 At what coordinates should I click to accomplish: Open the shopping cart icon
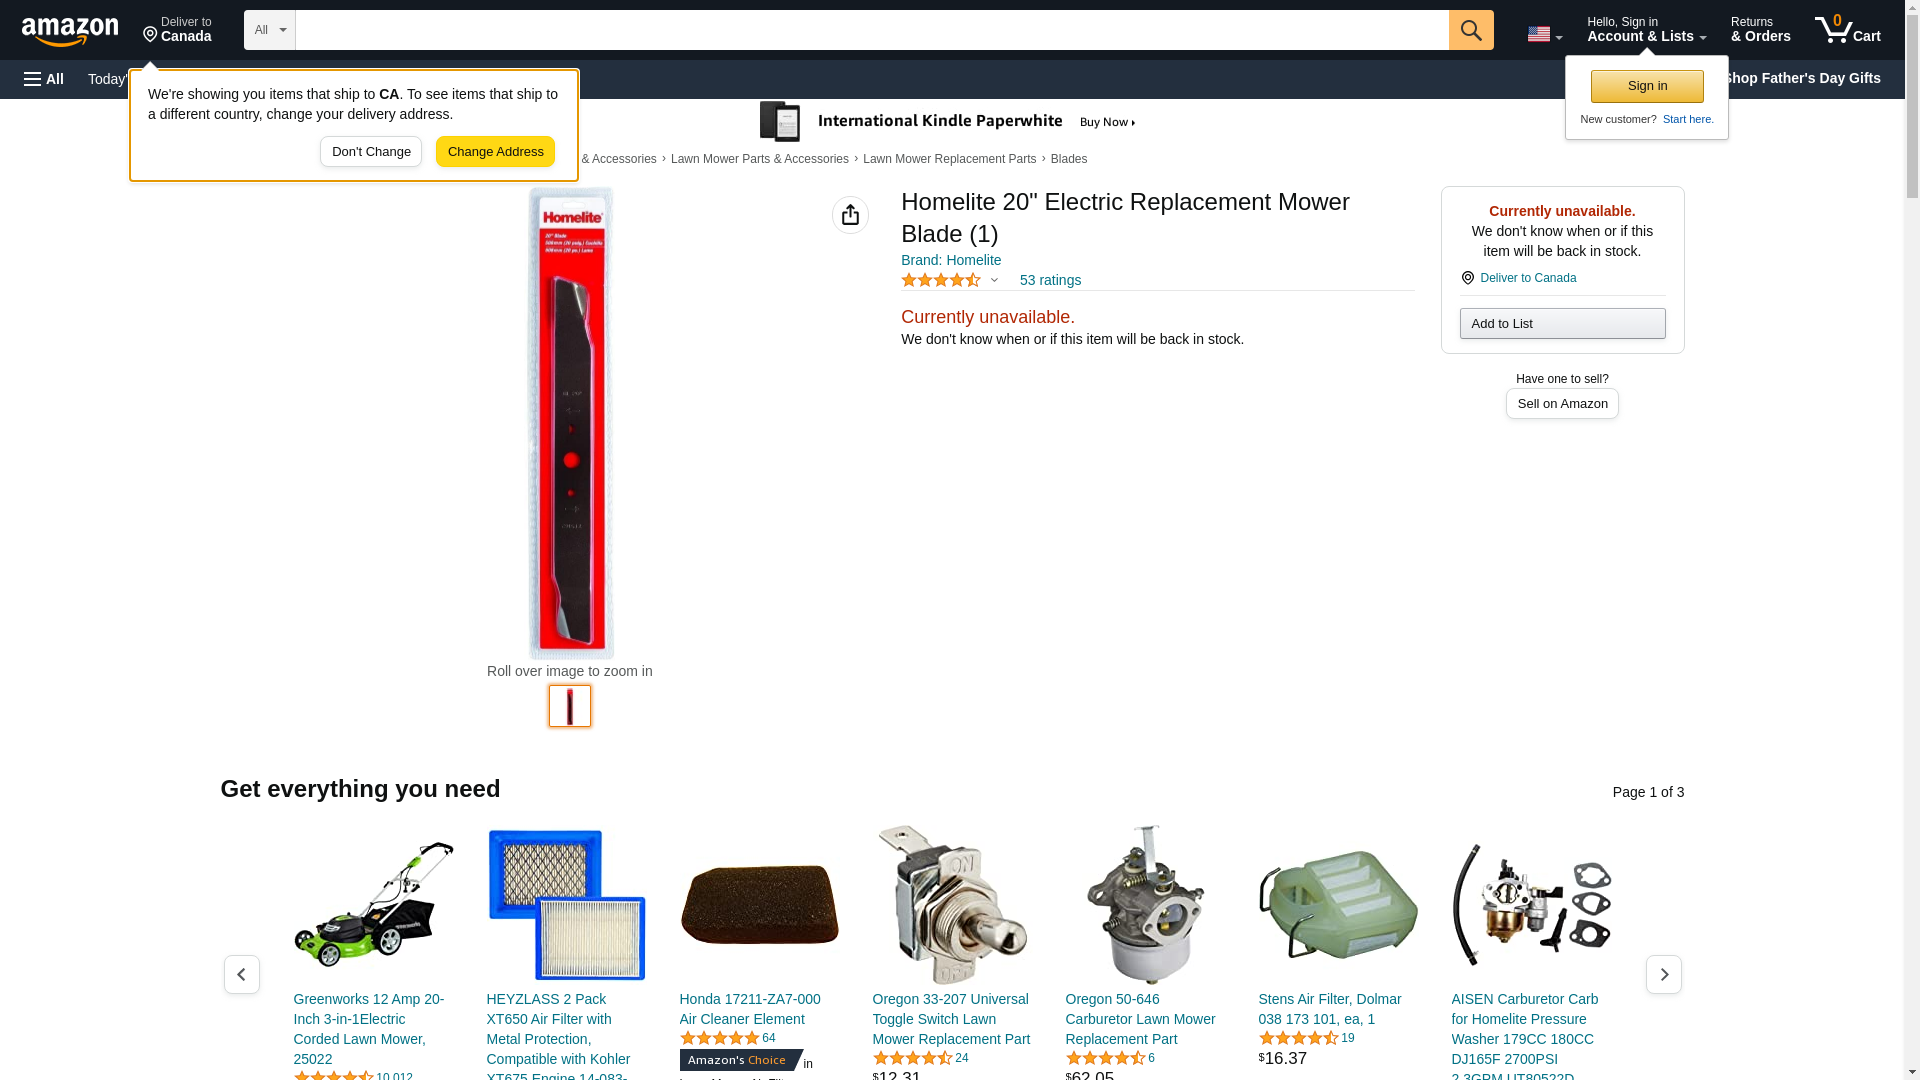1848,30
